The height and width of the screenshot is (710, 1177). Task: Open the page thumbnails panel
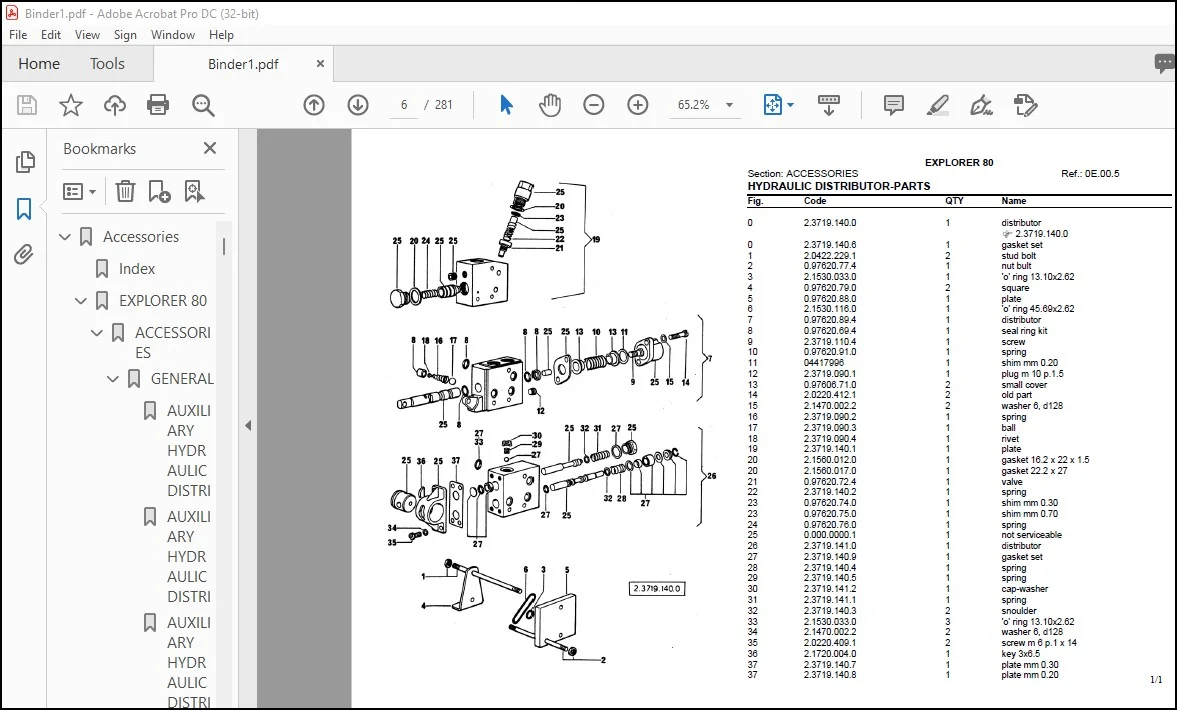point(25,161)
